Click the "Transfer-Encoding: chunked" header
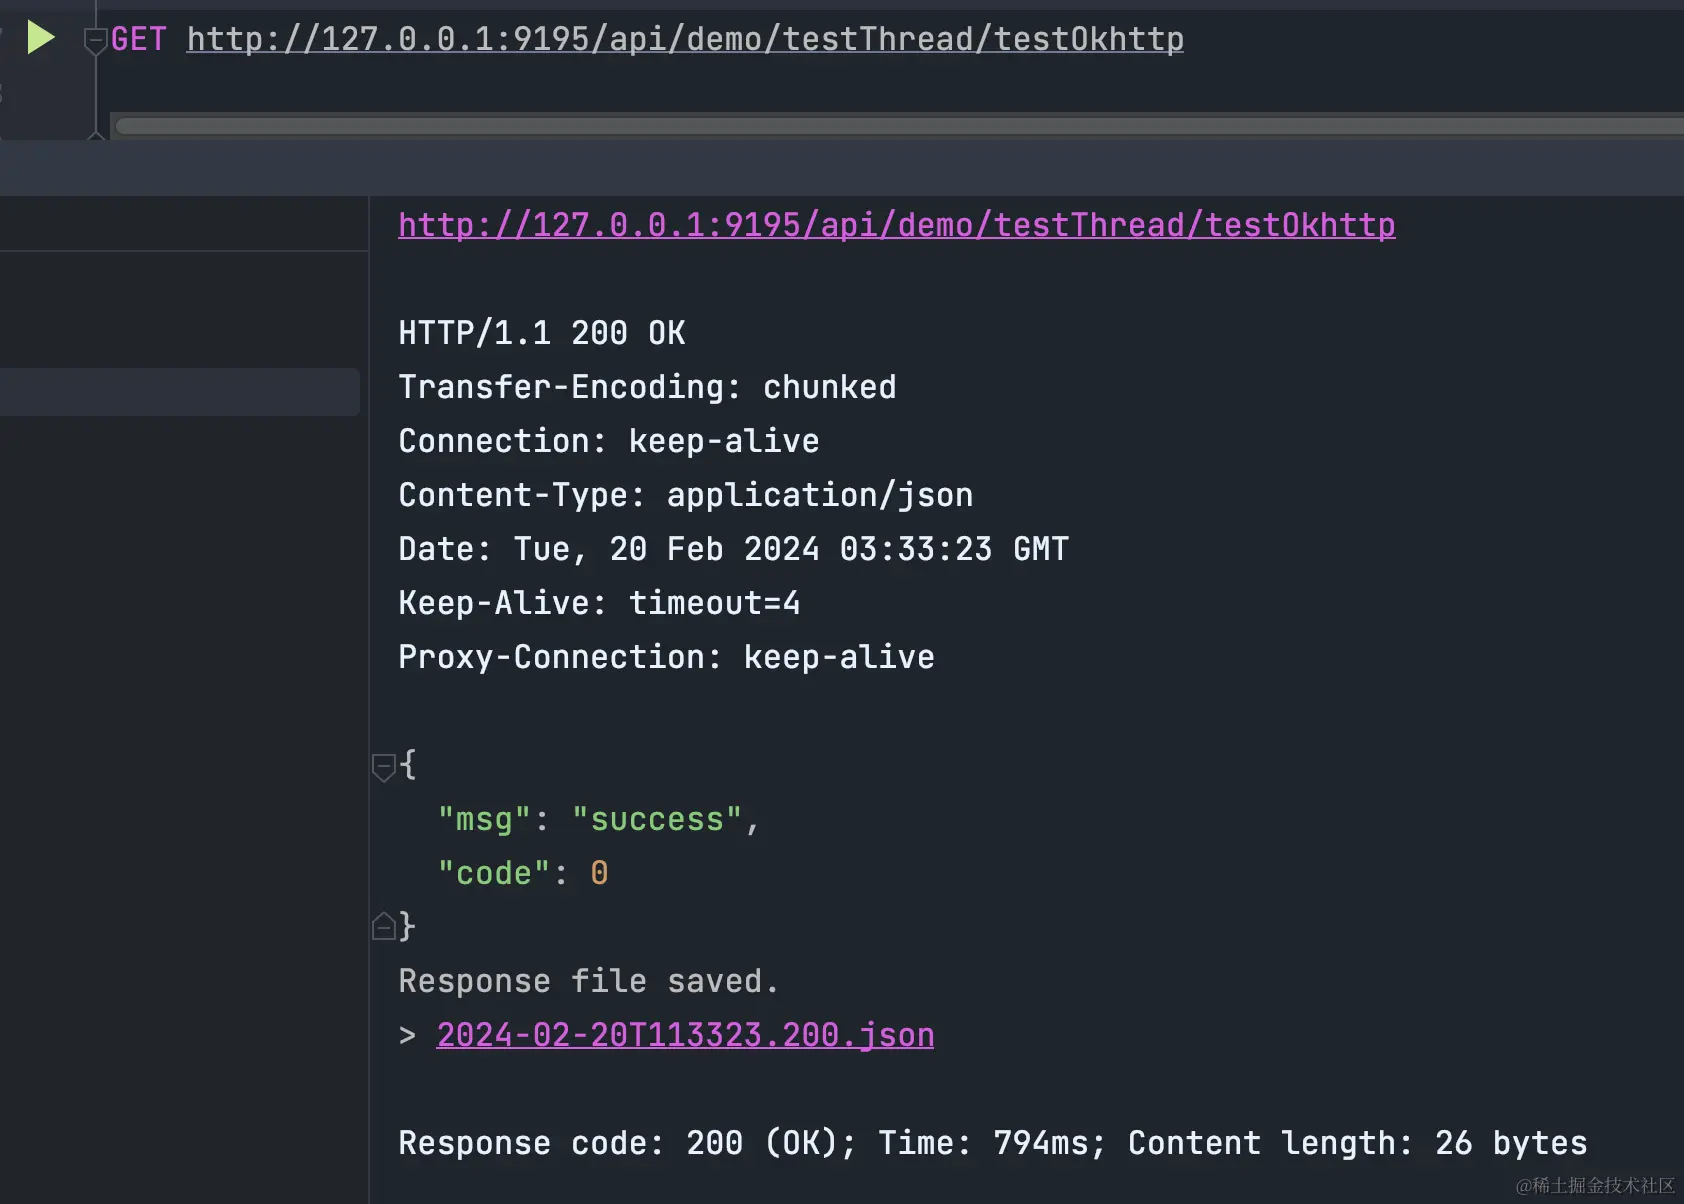 [x=647, y=387]
